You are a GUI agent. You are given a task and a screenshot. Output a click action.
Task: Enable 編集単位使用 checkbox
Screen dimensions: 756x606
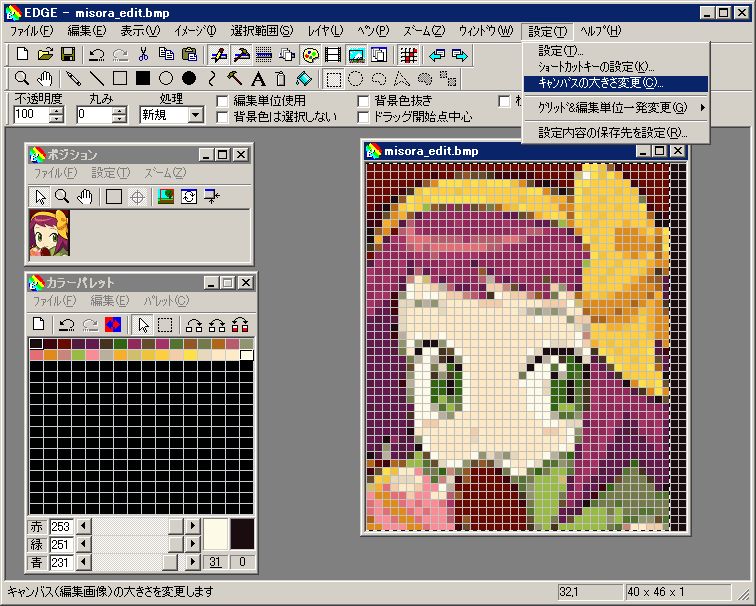222,101
